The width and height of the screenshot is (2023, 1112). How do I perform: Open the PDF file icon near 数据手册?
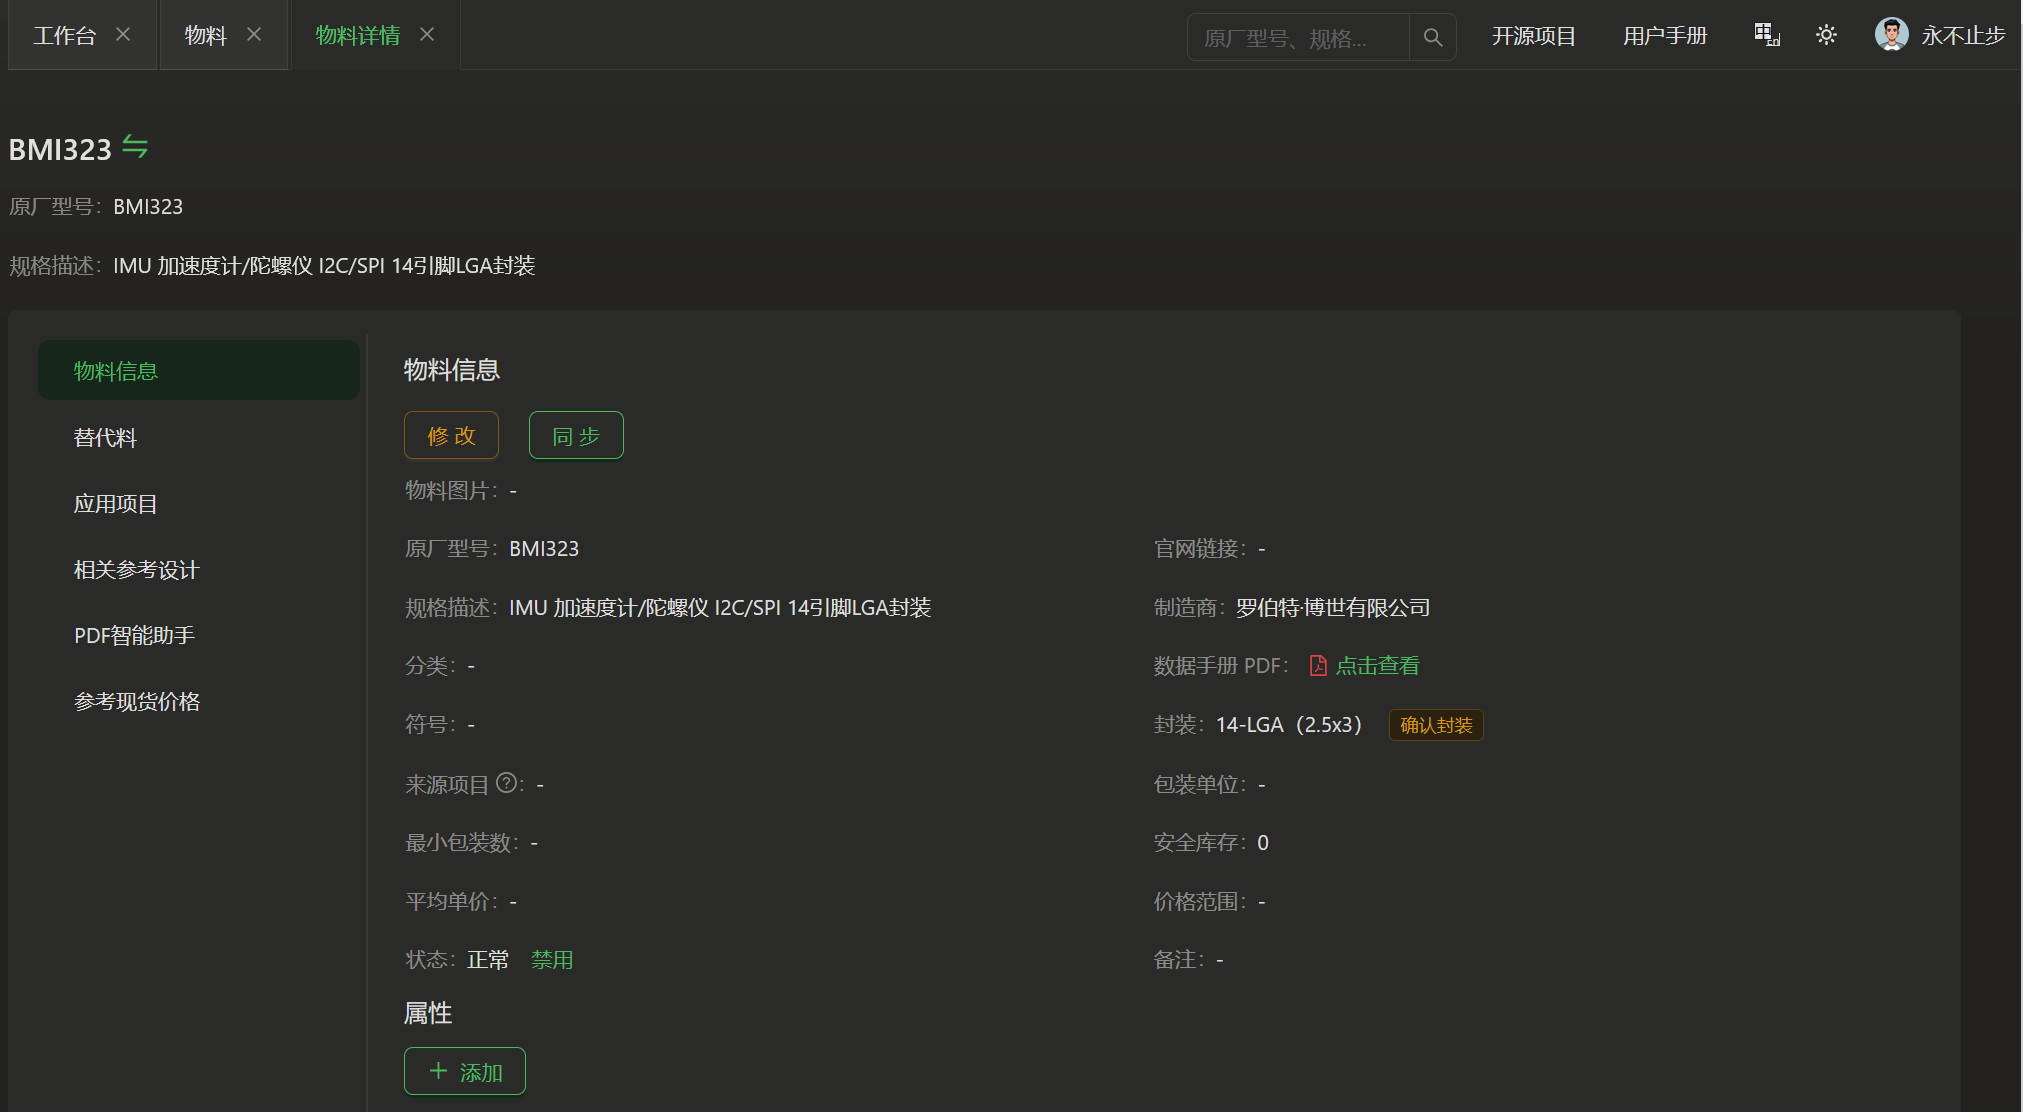pos(1317,665)
